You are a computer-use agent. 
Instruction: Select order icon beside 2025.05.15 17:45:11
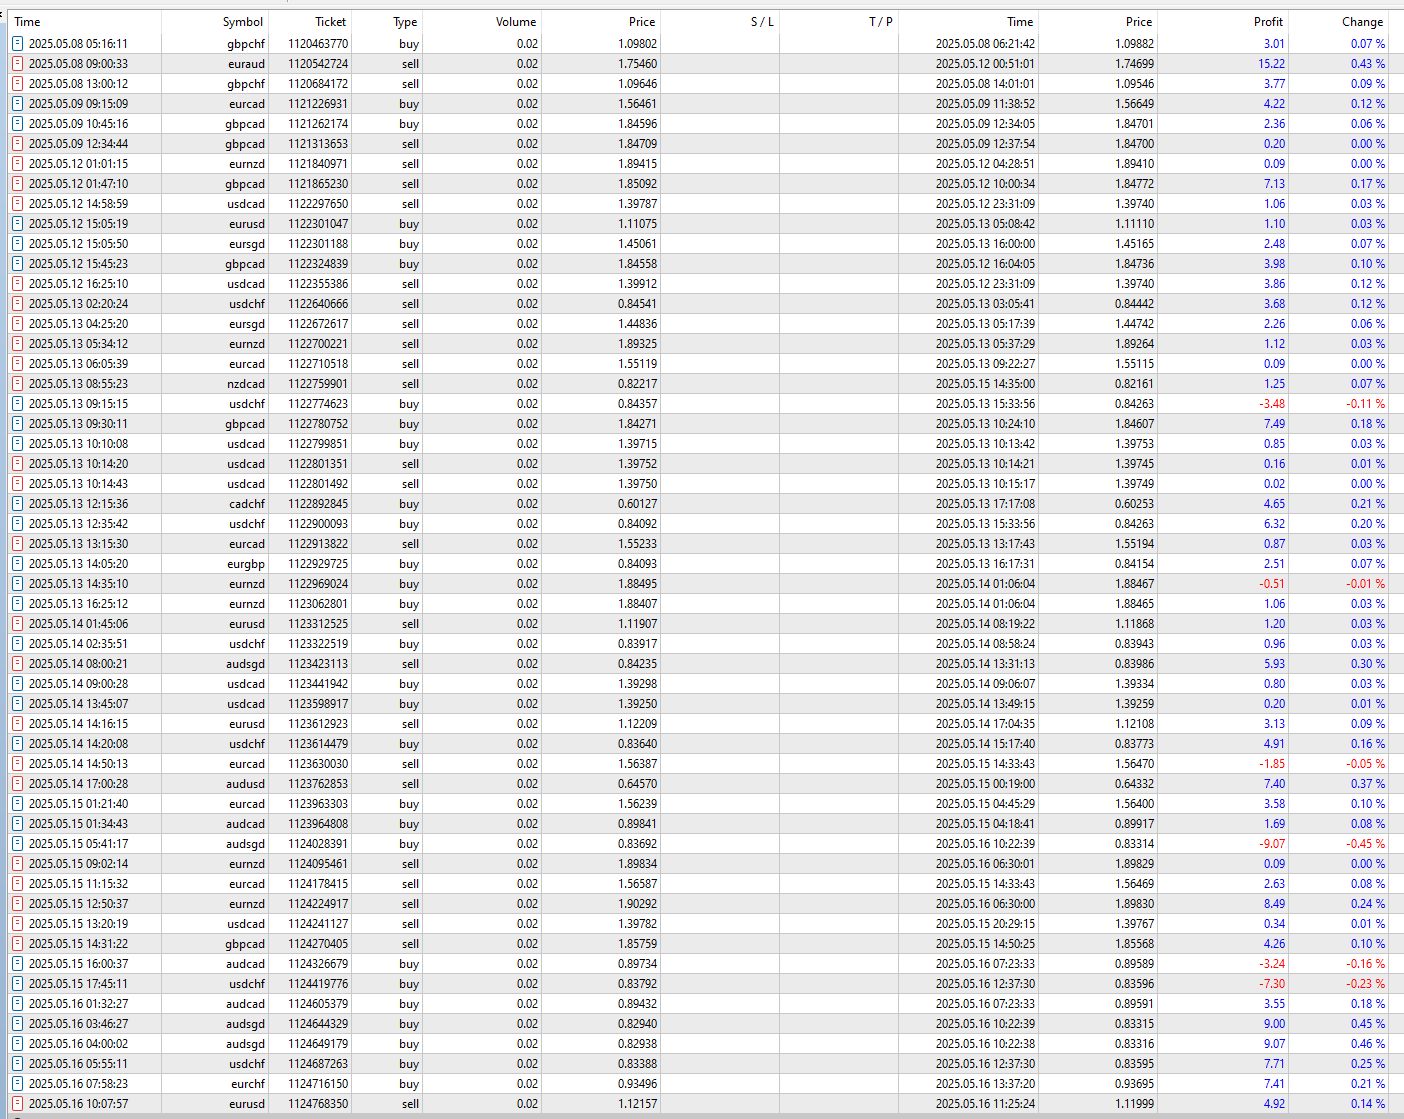point(17,984)
